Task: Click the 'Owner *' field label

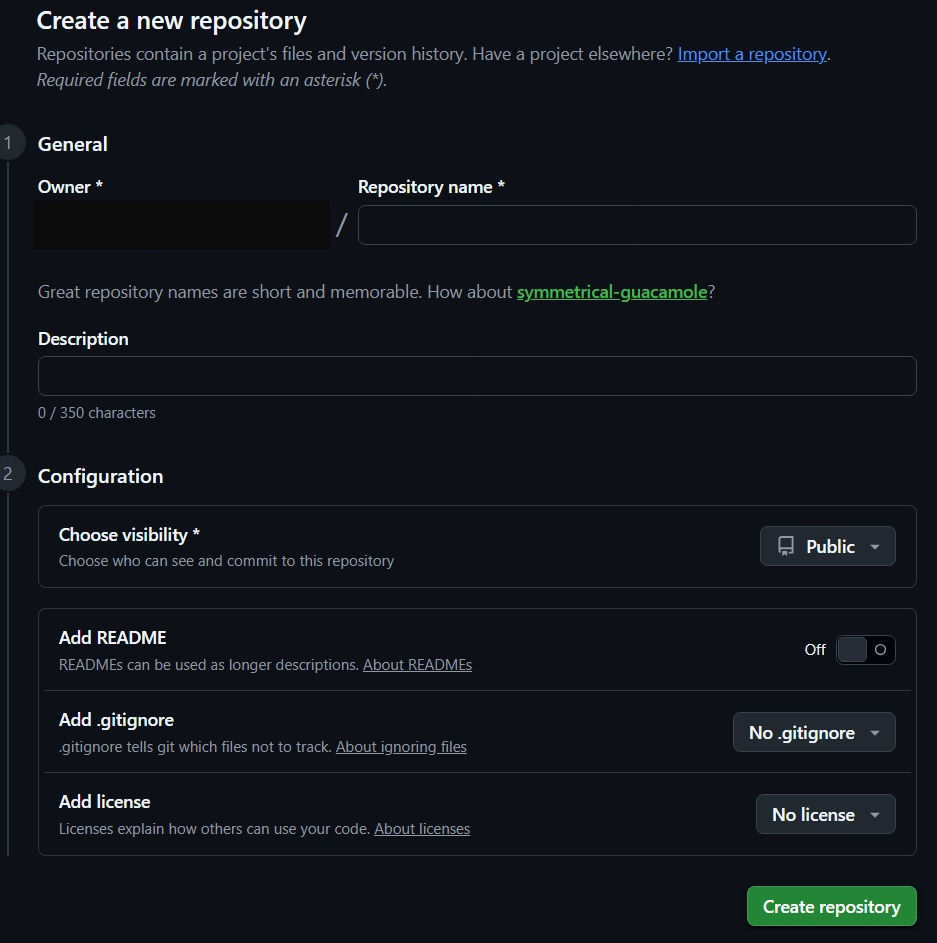Action: pos(70,187)
